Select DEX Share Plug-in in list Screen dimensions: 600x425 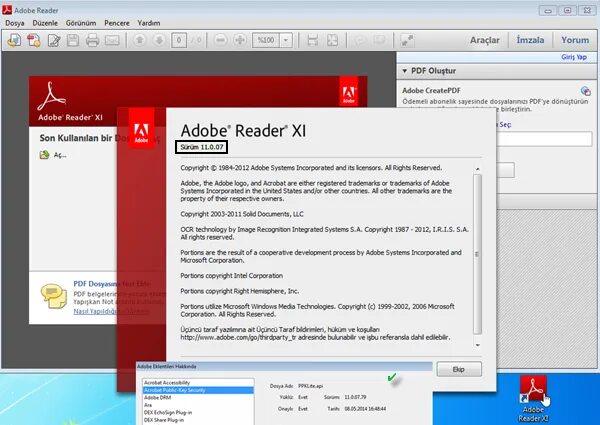(x=198, y=420)
